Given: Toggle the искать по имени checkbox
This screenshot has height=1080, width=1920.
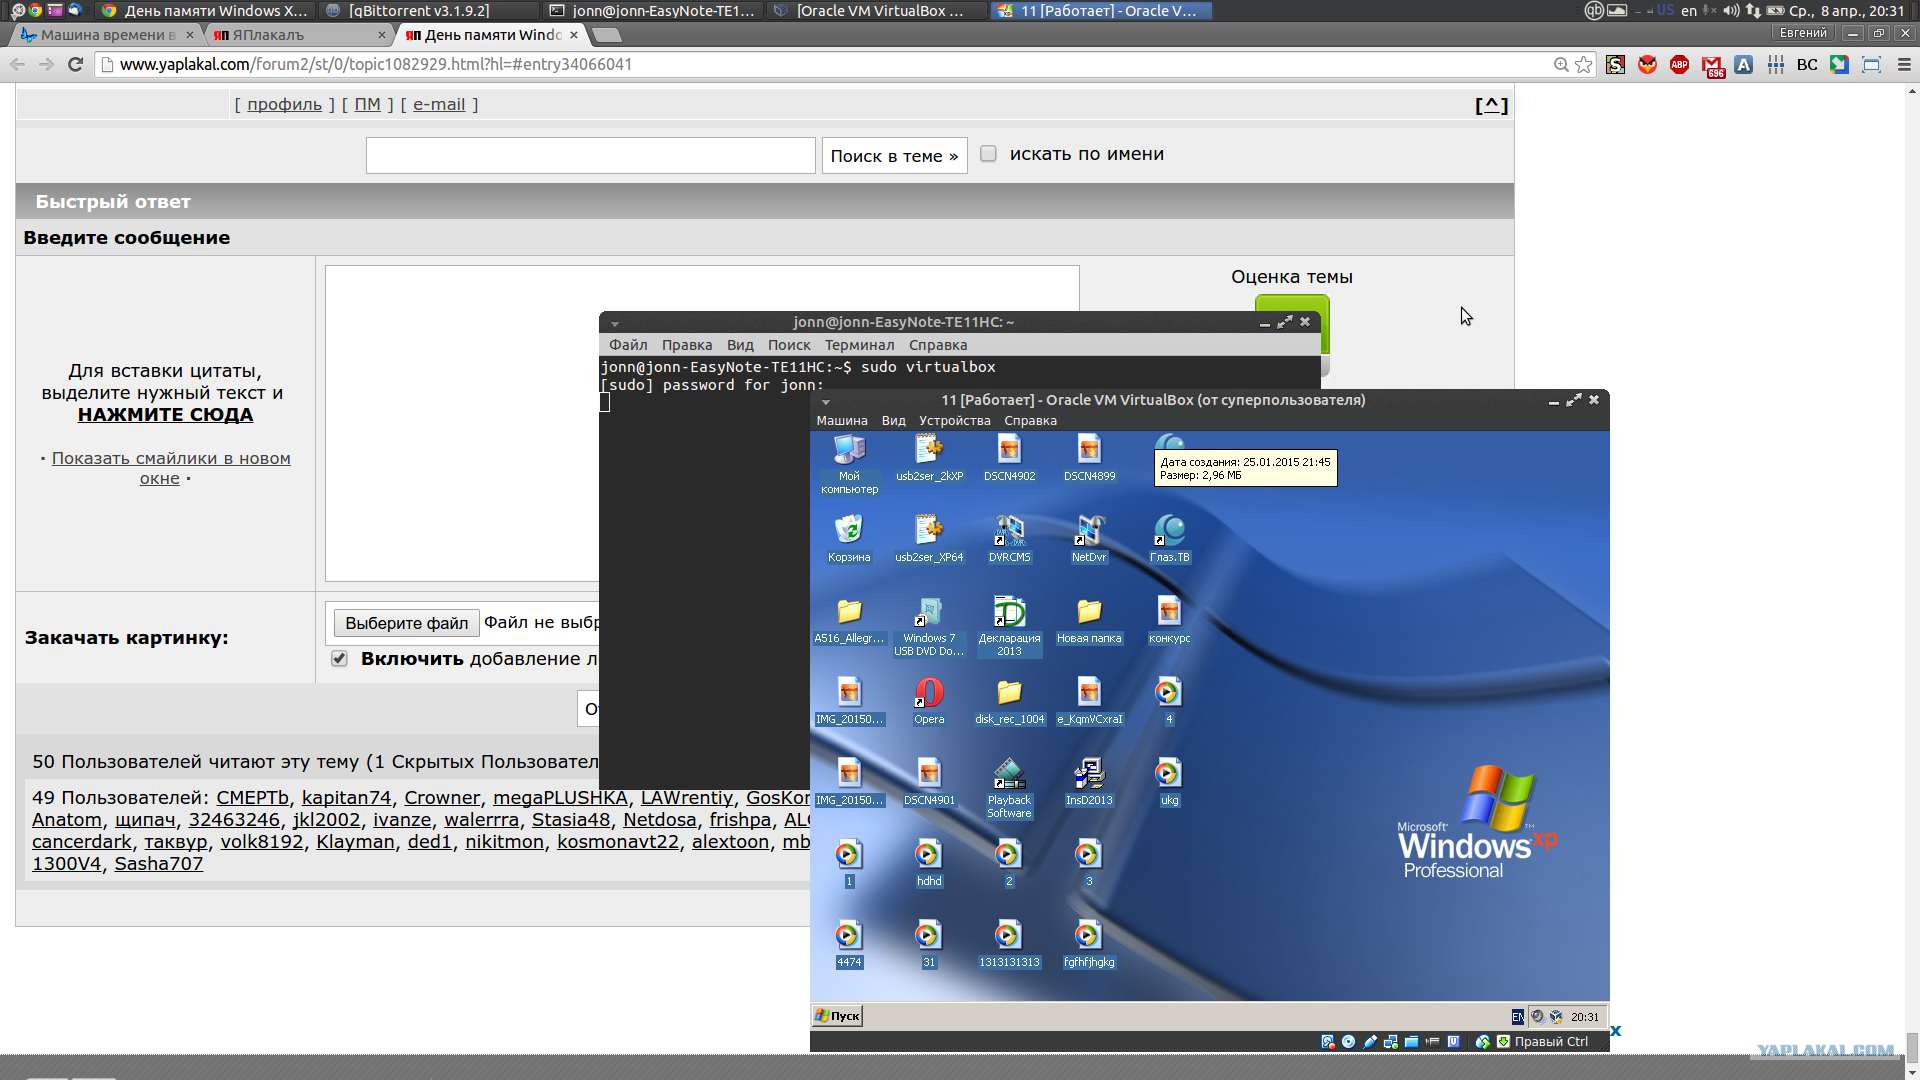Looking at the screenshot, I should [x=988, y=154].
